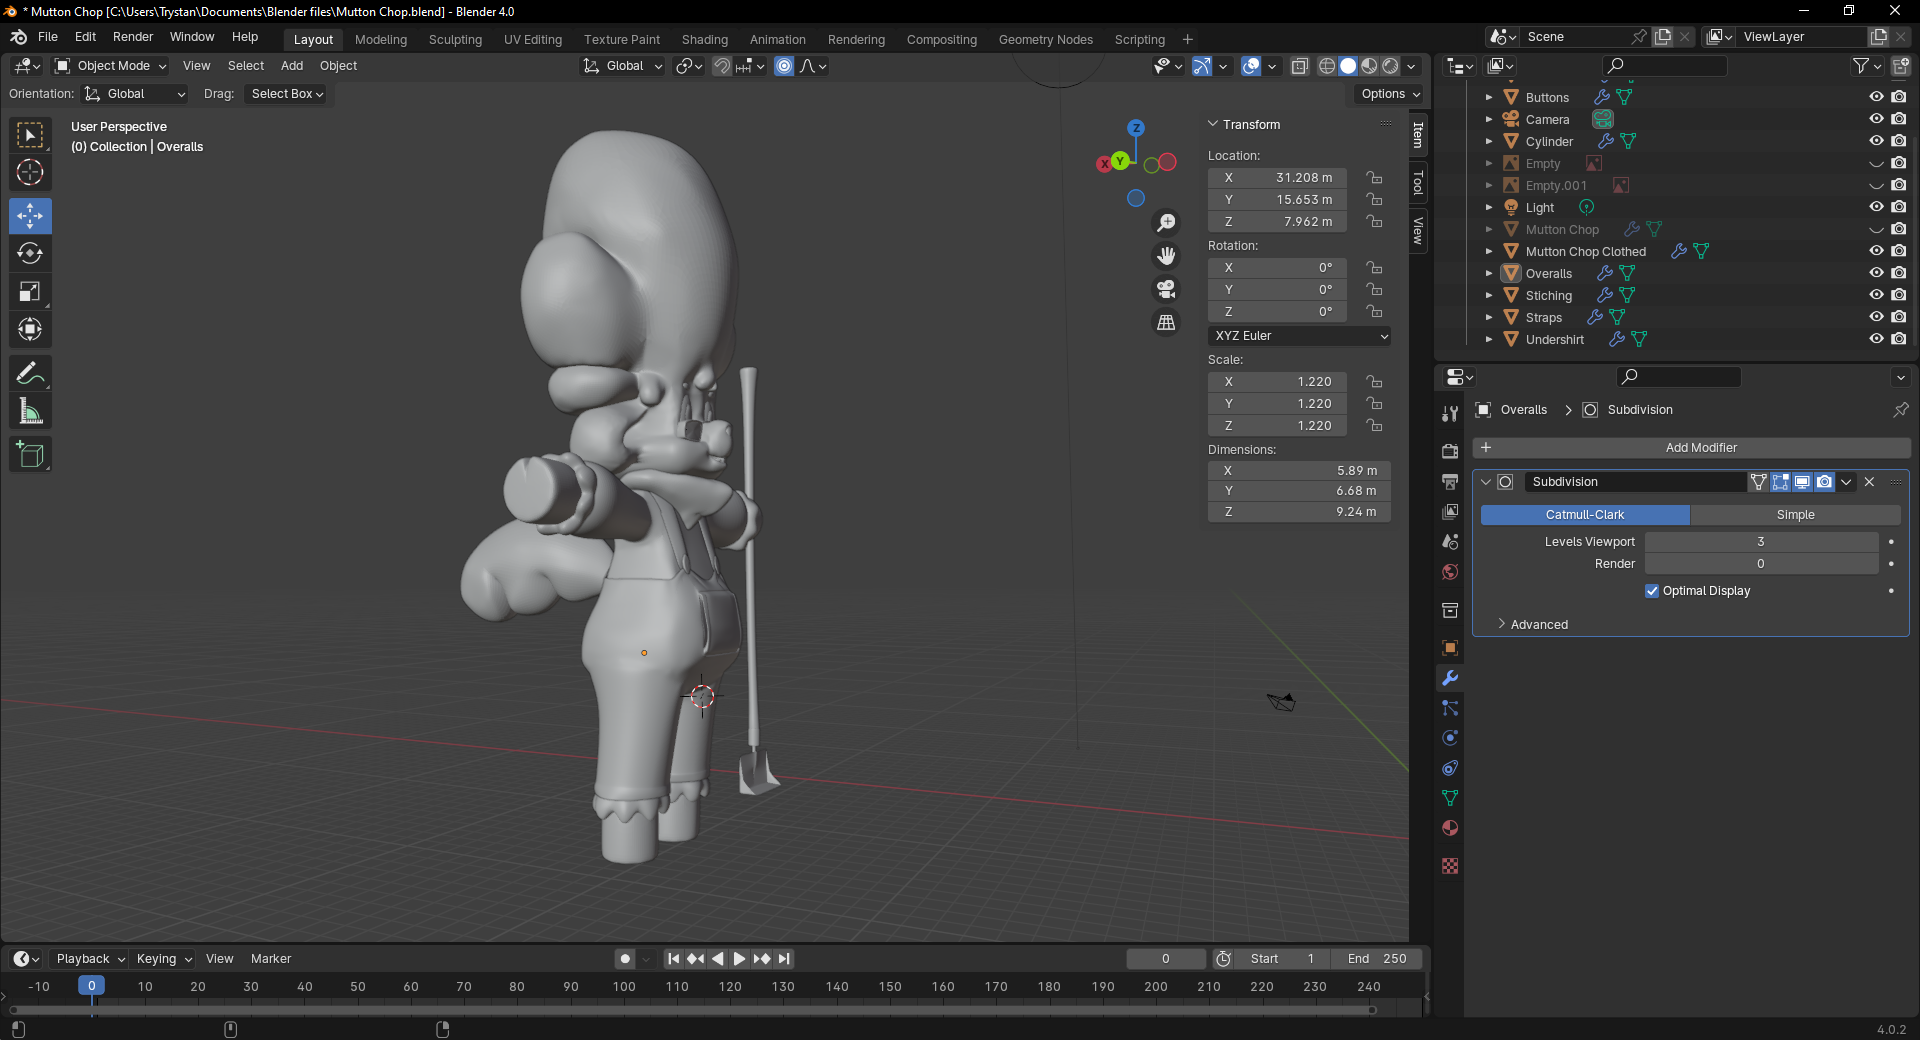This screenshot has height=1040, width=1920.
Task: Open the Object Mode dropdown
Action: (111, 66)
